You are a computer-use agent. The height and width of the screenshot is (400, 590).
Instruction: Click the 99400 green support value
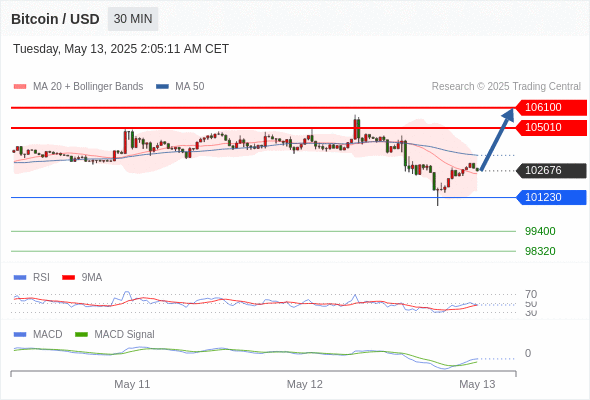click(x=540, y=231)
